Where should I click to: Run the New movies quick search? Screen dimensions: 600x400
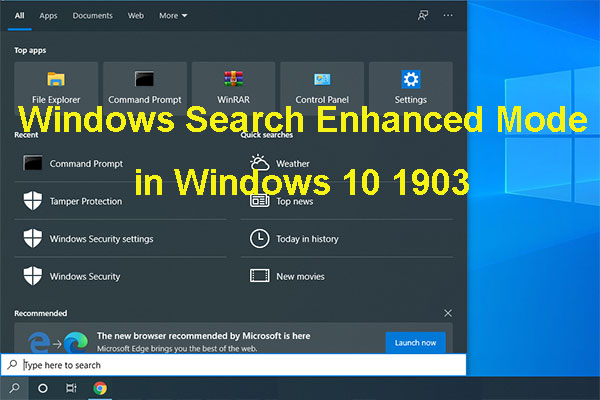pyautogui.click(x=347, y=276)
